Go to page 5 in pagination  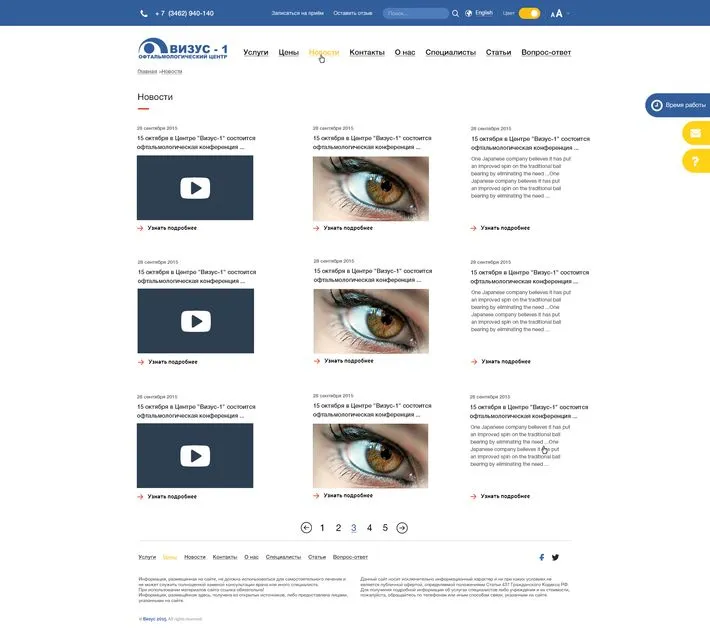click(385, 528)
